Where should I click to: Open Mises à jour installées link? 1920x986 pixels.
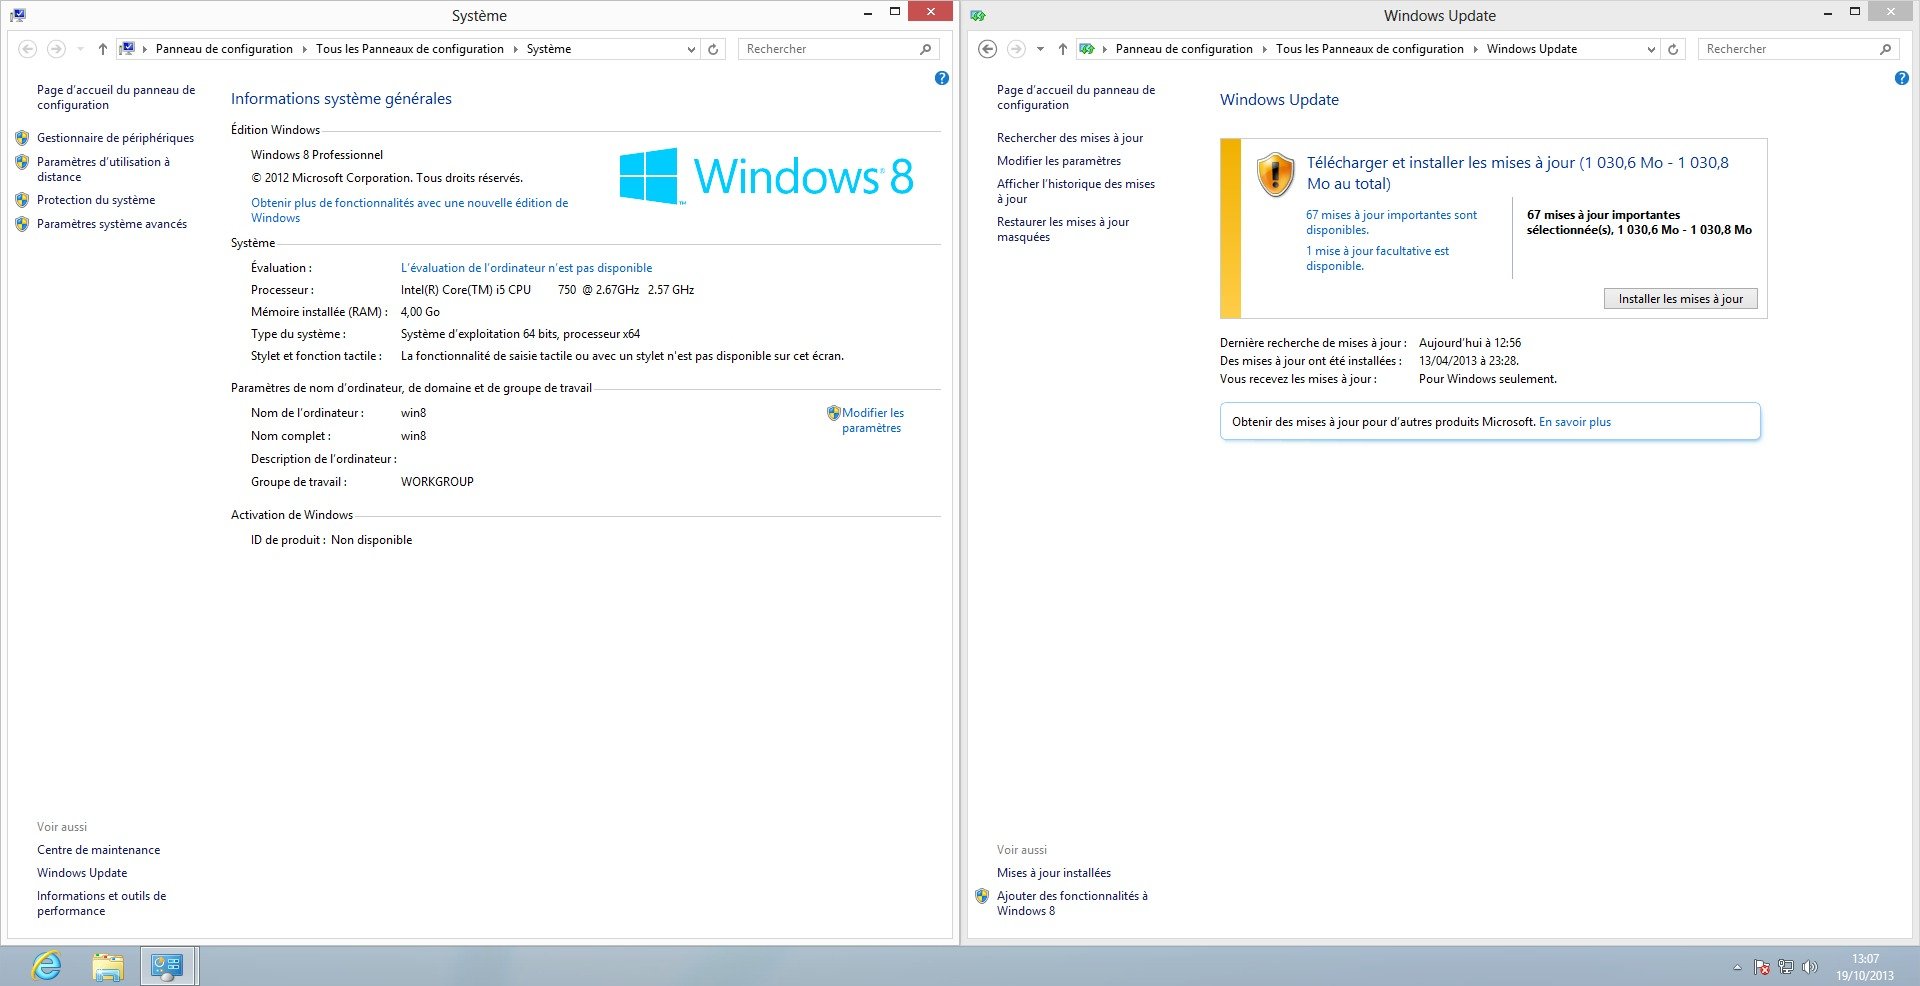[x=1054, y=873]
